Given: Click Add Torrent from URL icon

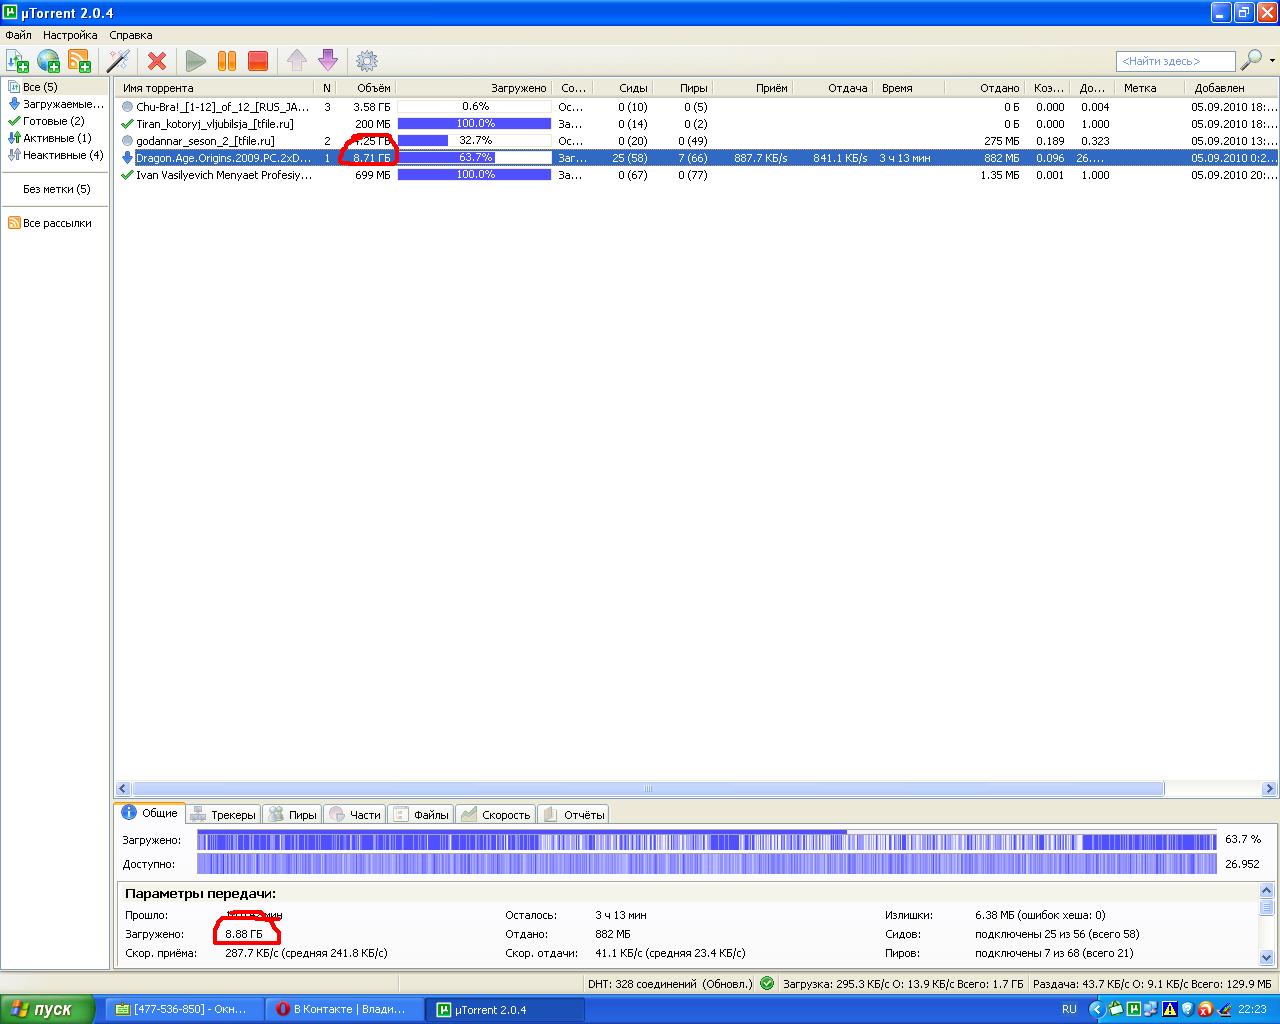Looking at the screenshot, I should point(48,61).
